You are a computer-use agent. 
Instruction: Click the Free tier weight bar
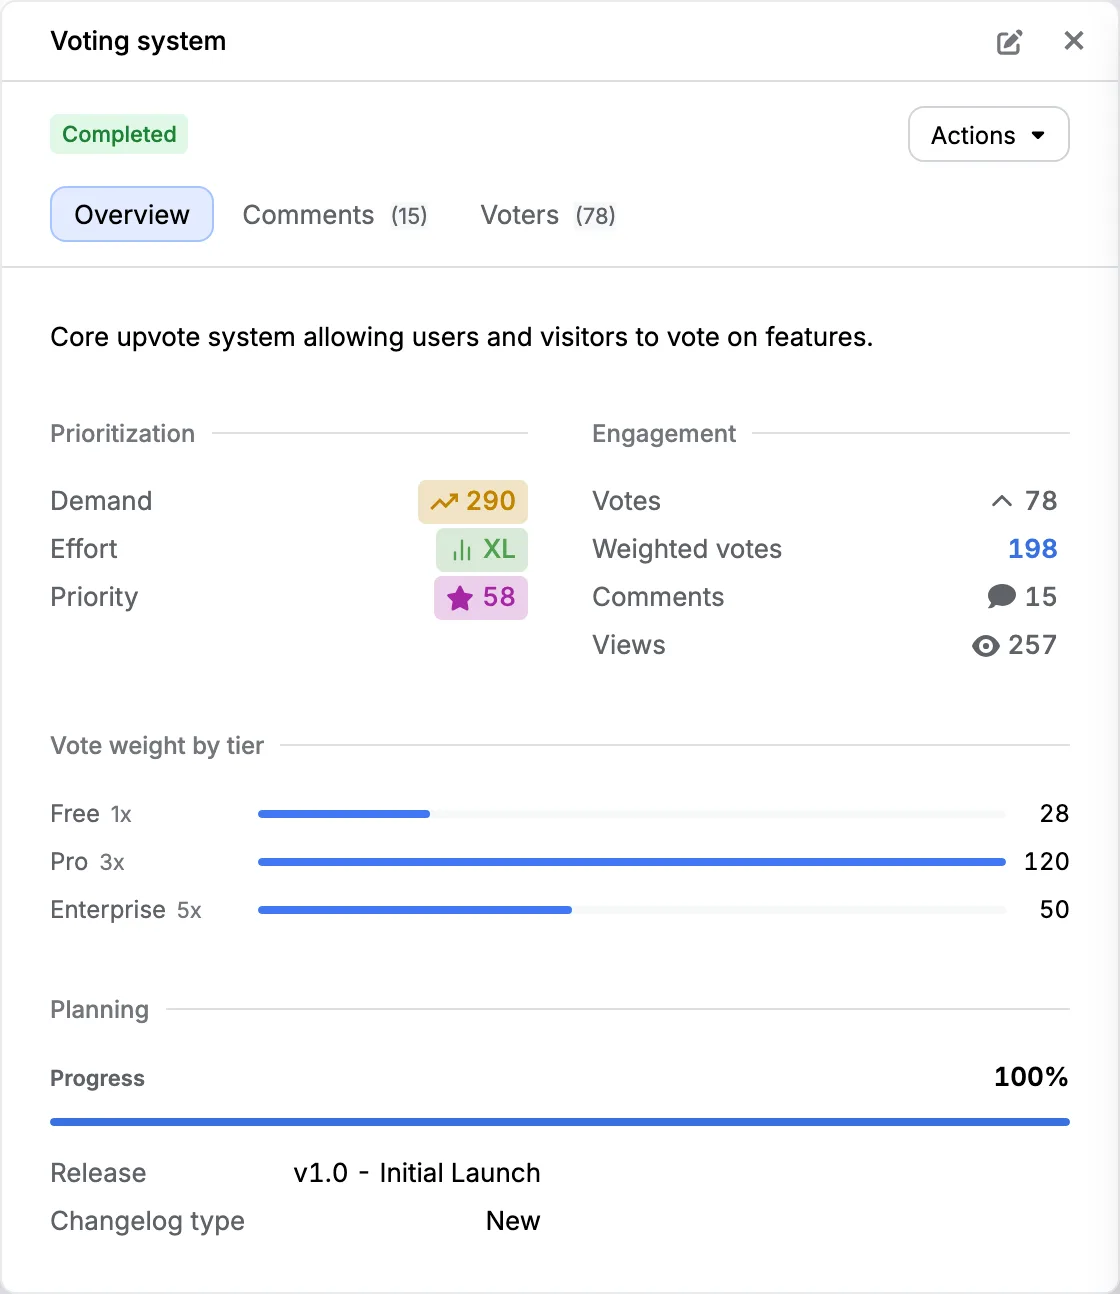pos(631,814)
